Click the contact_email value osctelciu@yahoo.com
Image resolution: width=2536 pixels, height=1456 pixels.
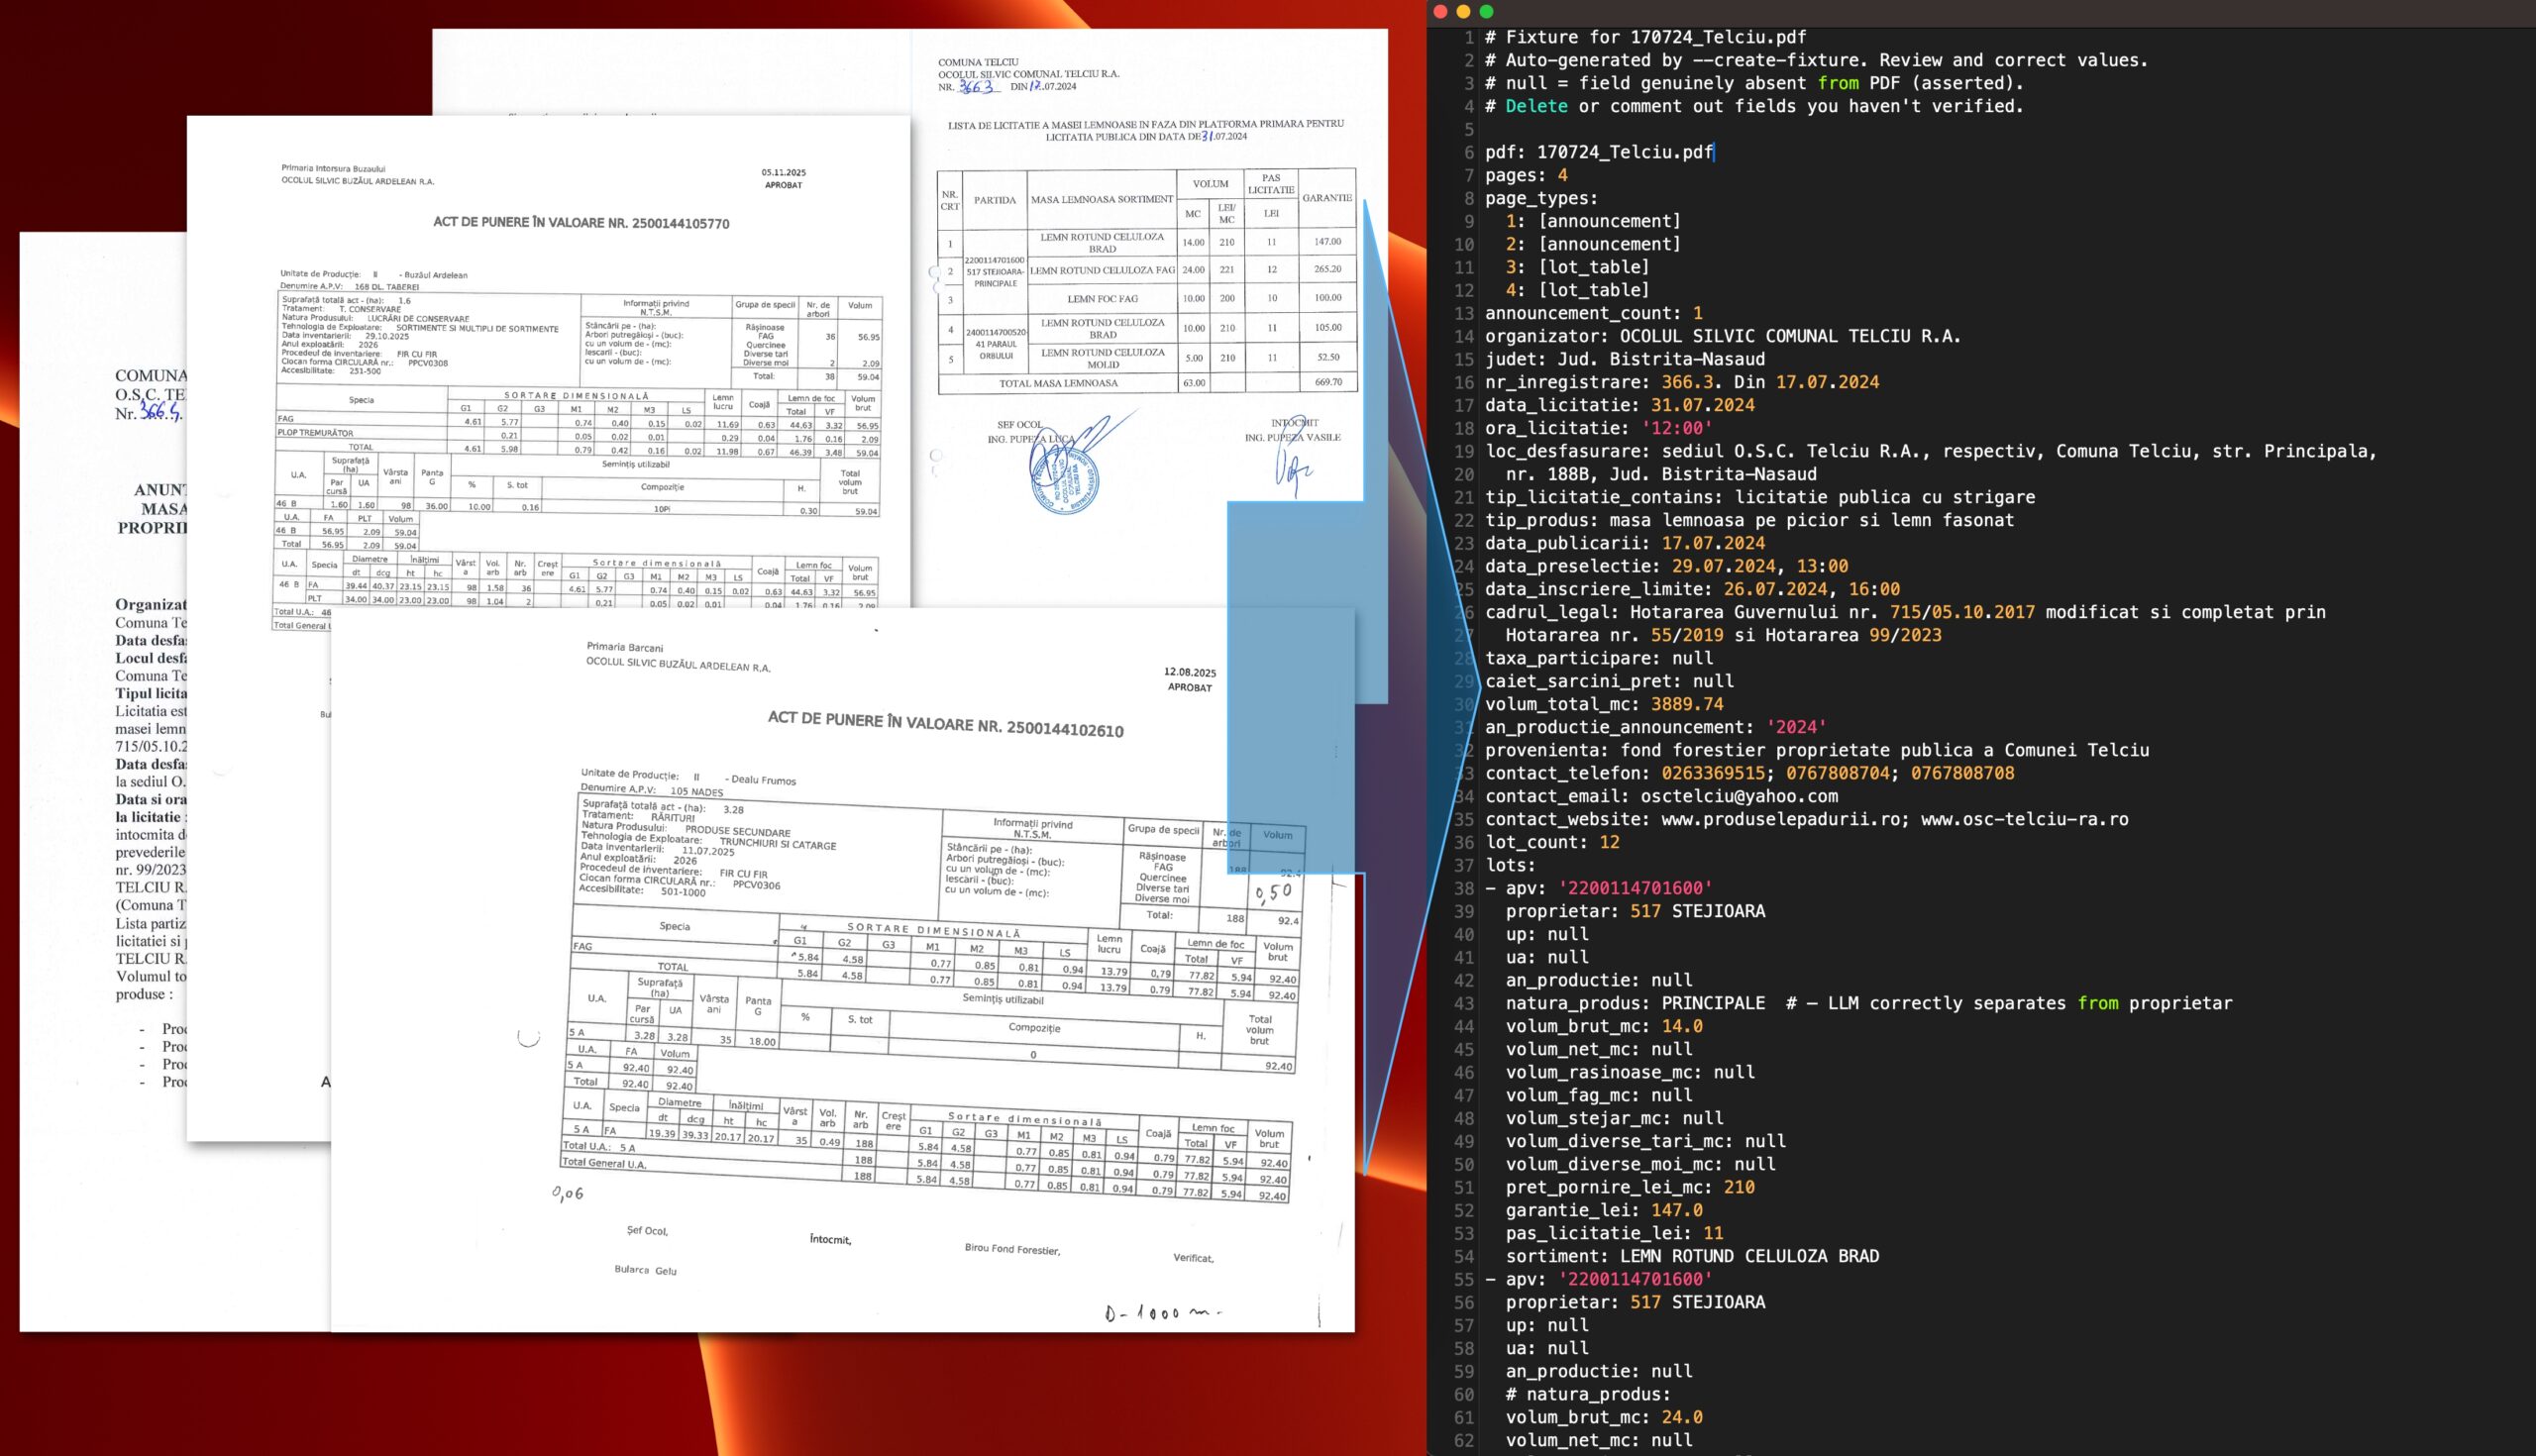coord(1738,796)
